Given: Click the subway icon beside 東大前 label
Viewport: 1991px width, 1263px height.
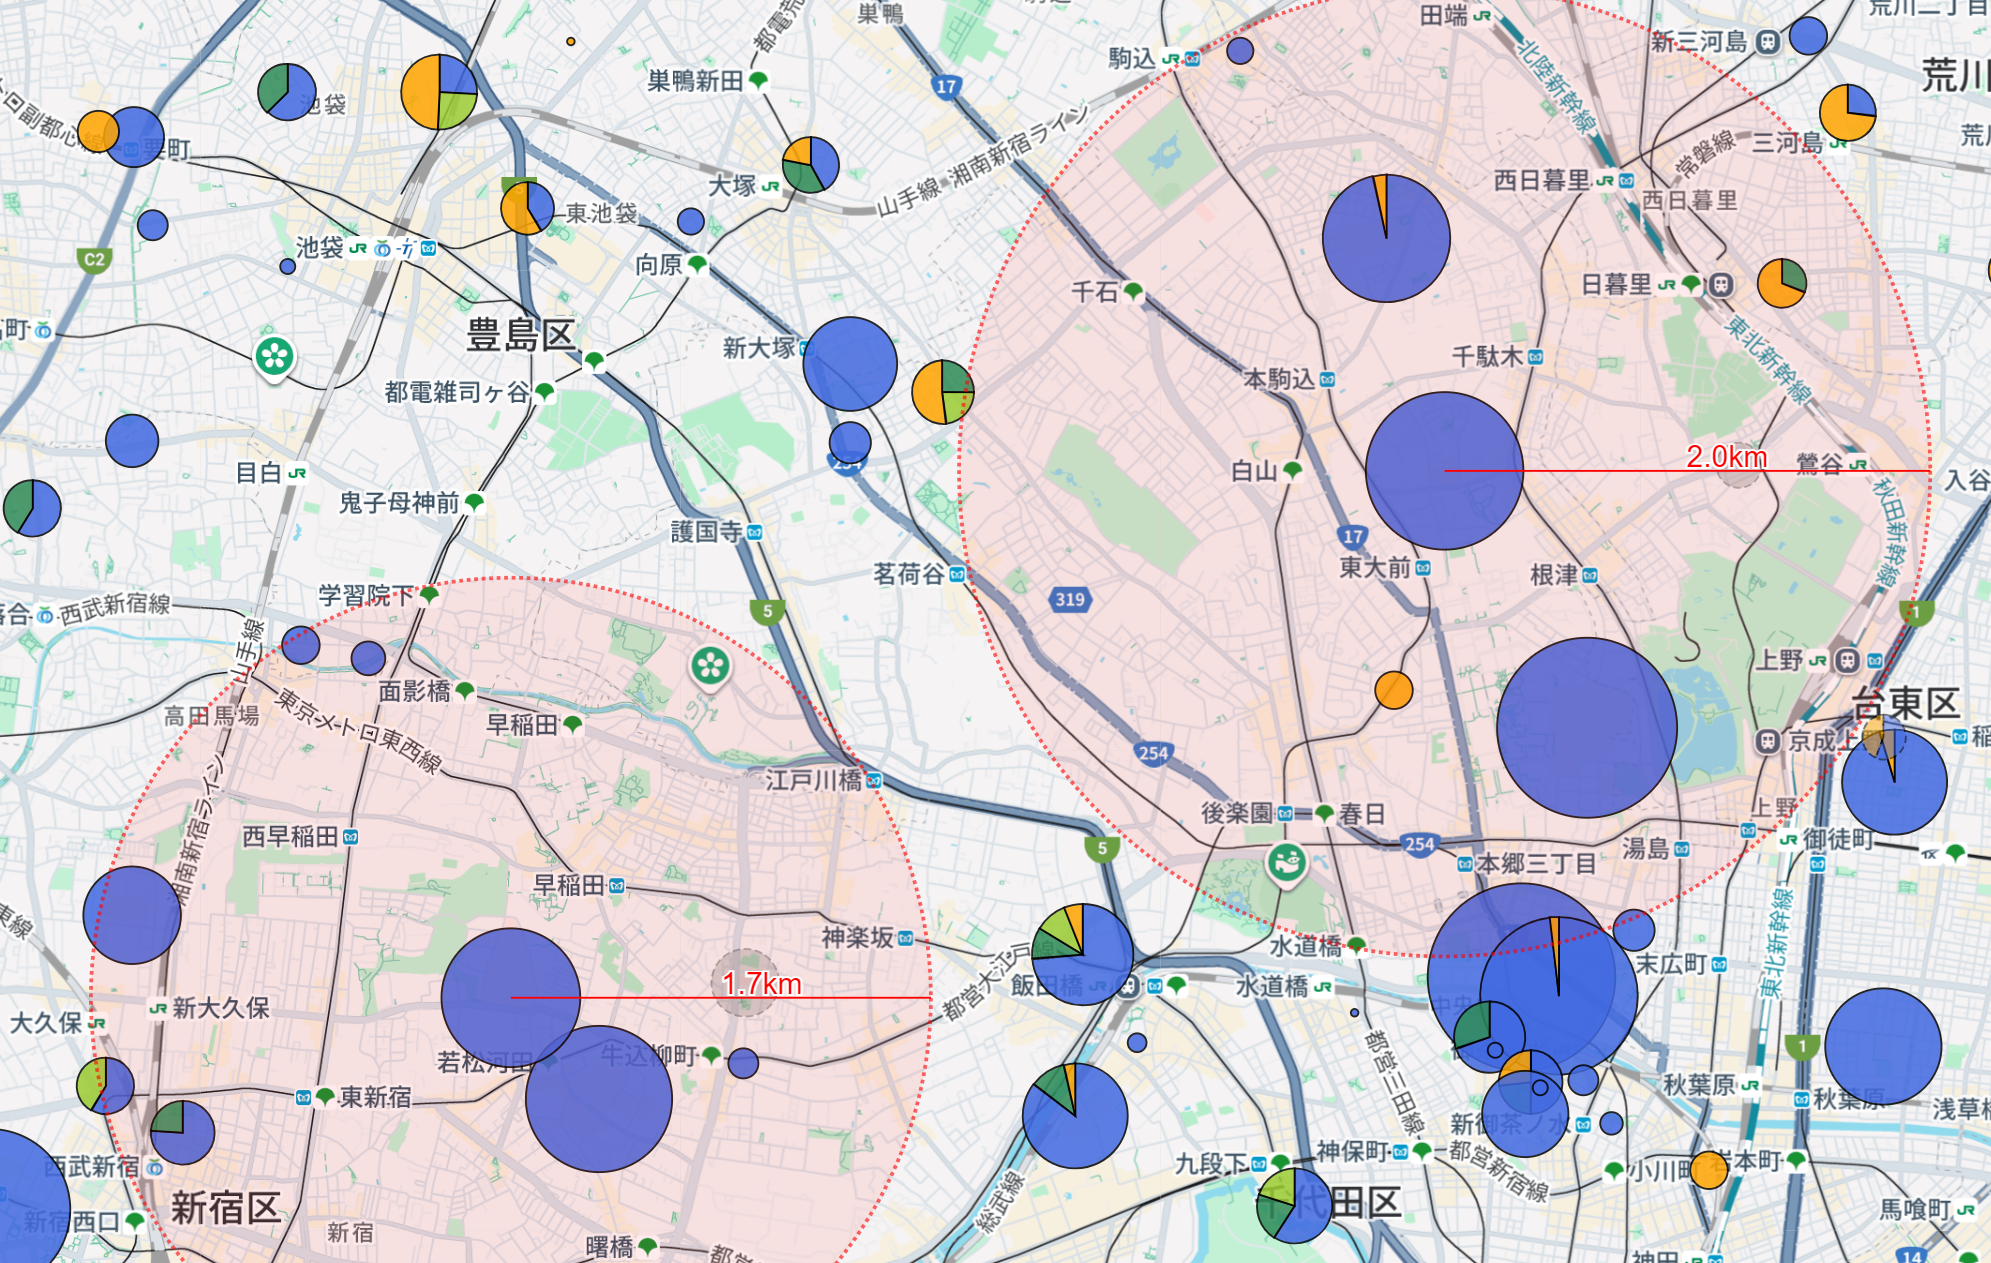Looking at the screenshot, I should tap(1422, 568).
